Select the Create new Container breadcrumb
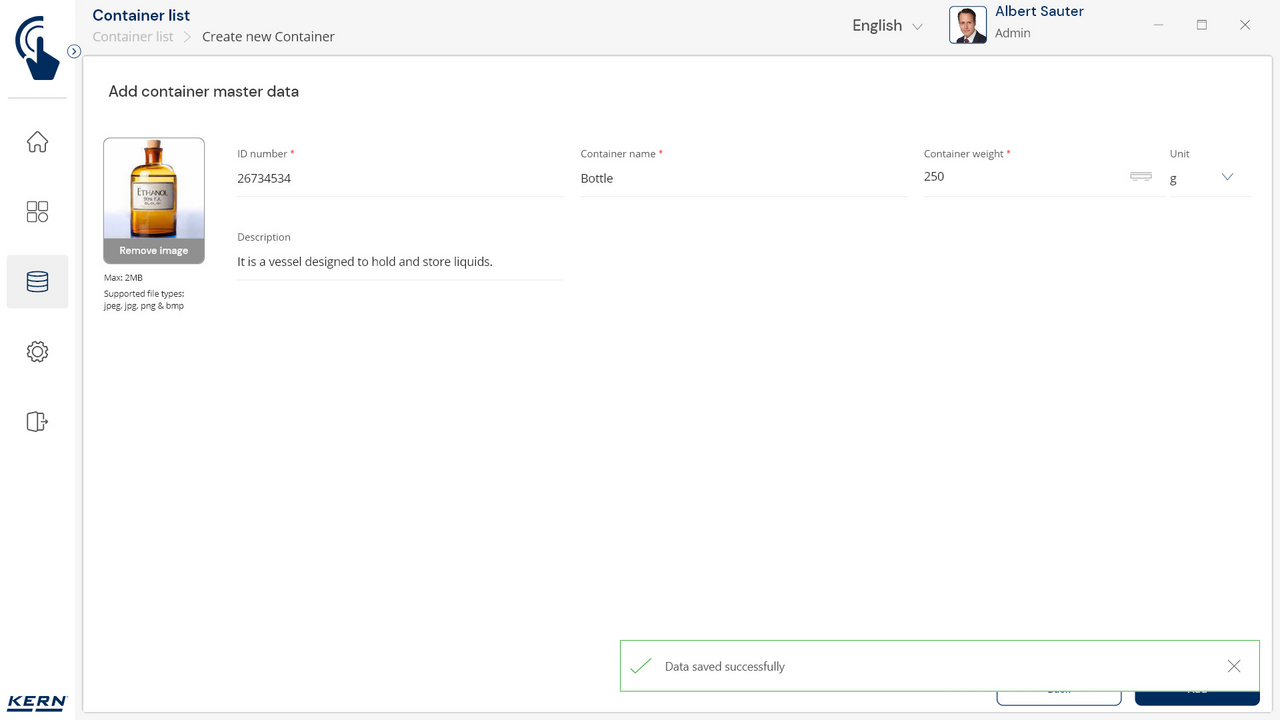1280x720 pixels. [x=268, y=37]
